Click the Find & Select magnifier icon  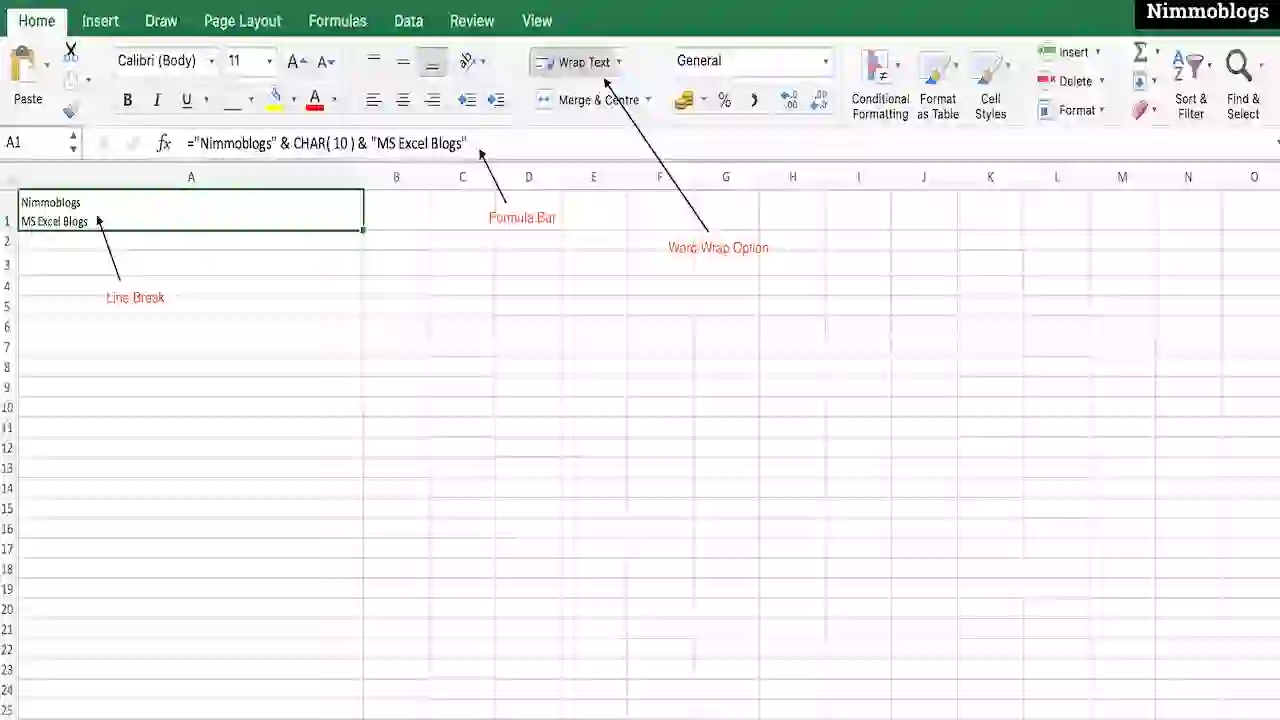[x=1238, y=65]
